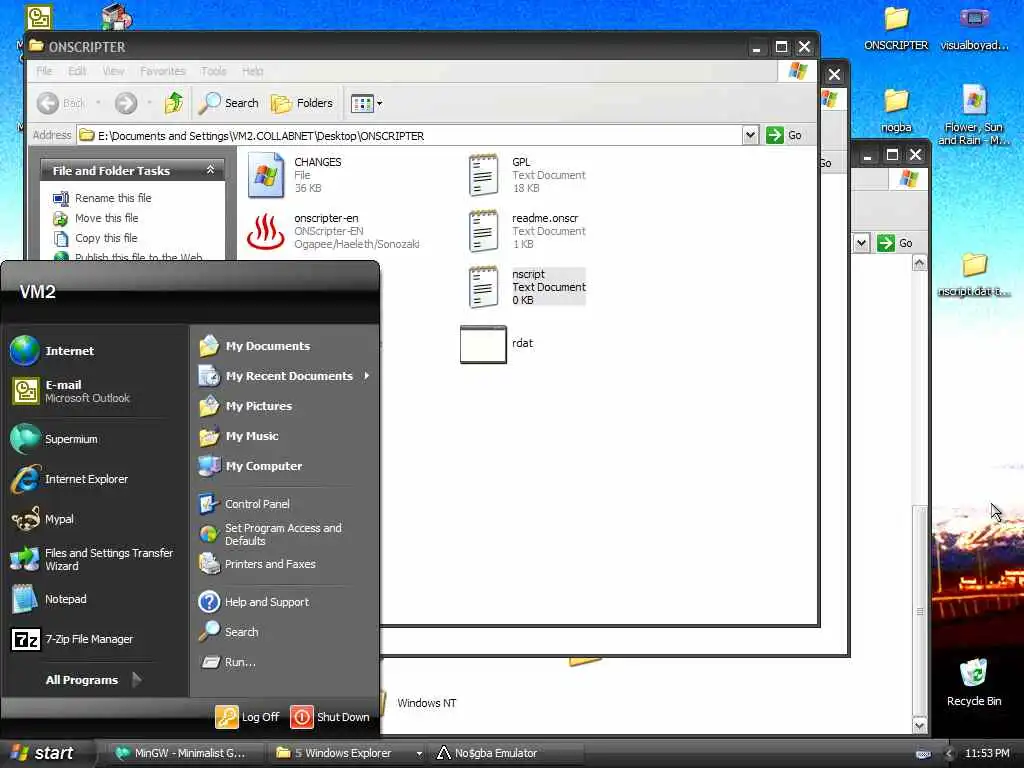Open the Tools menu
Image resolution: width=1024 pixels, height=768 pixels.
tap(214, 71)
